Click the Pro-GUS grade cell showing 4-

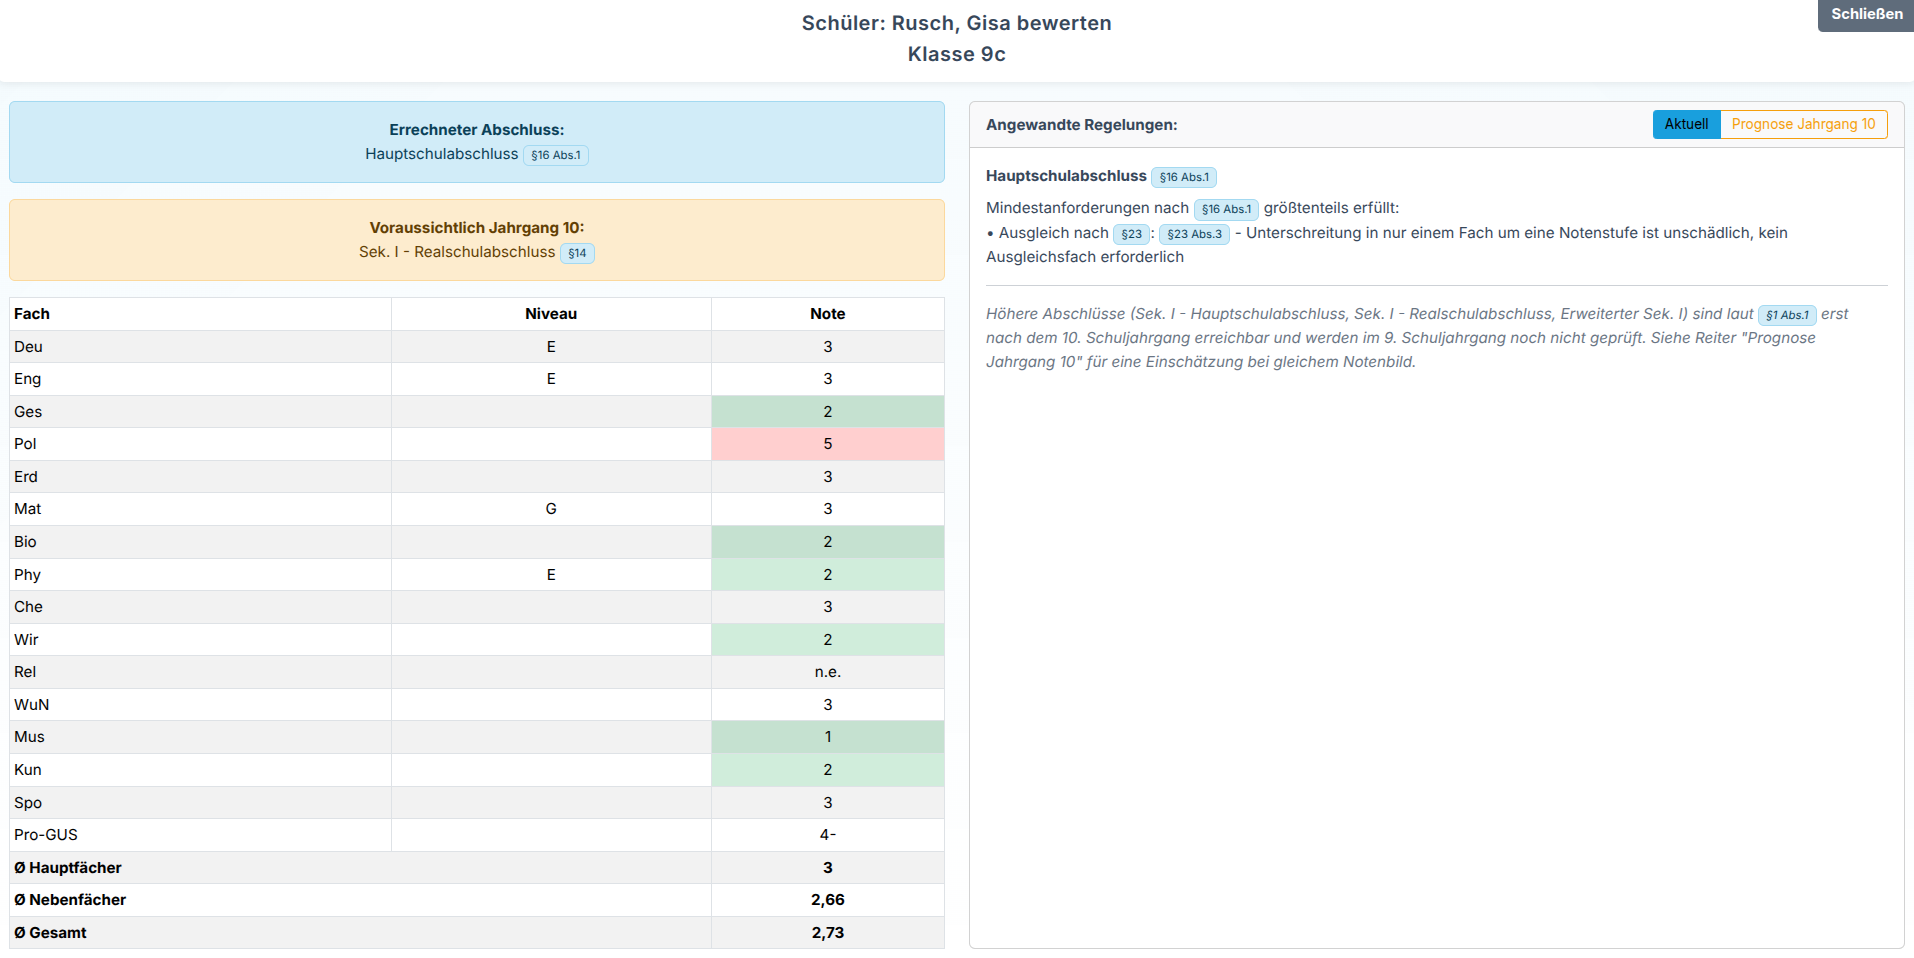coord(827,835)
